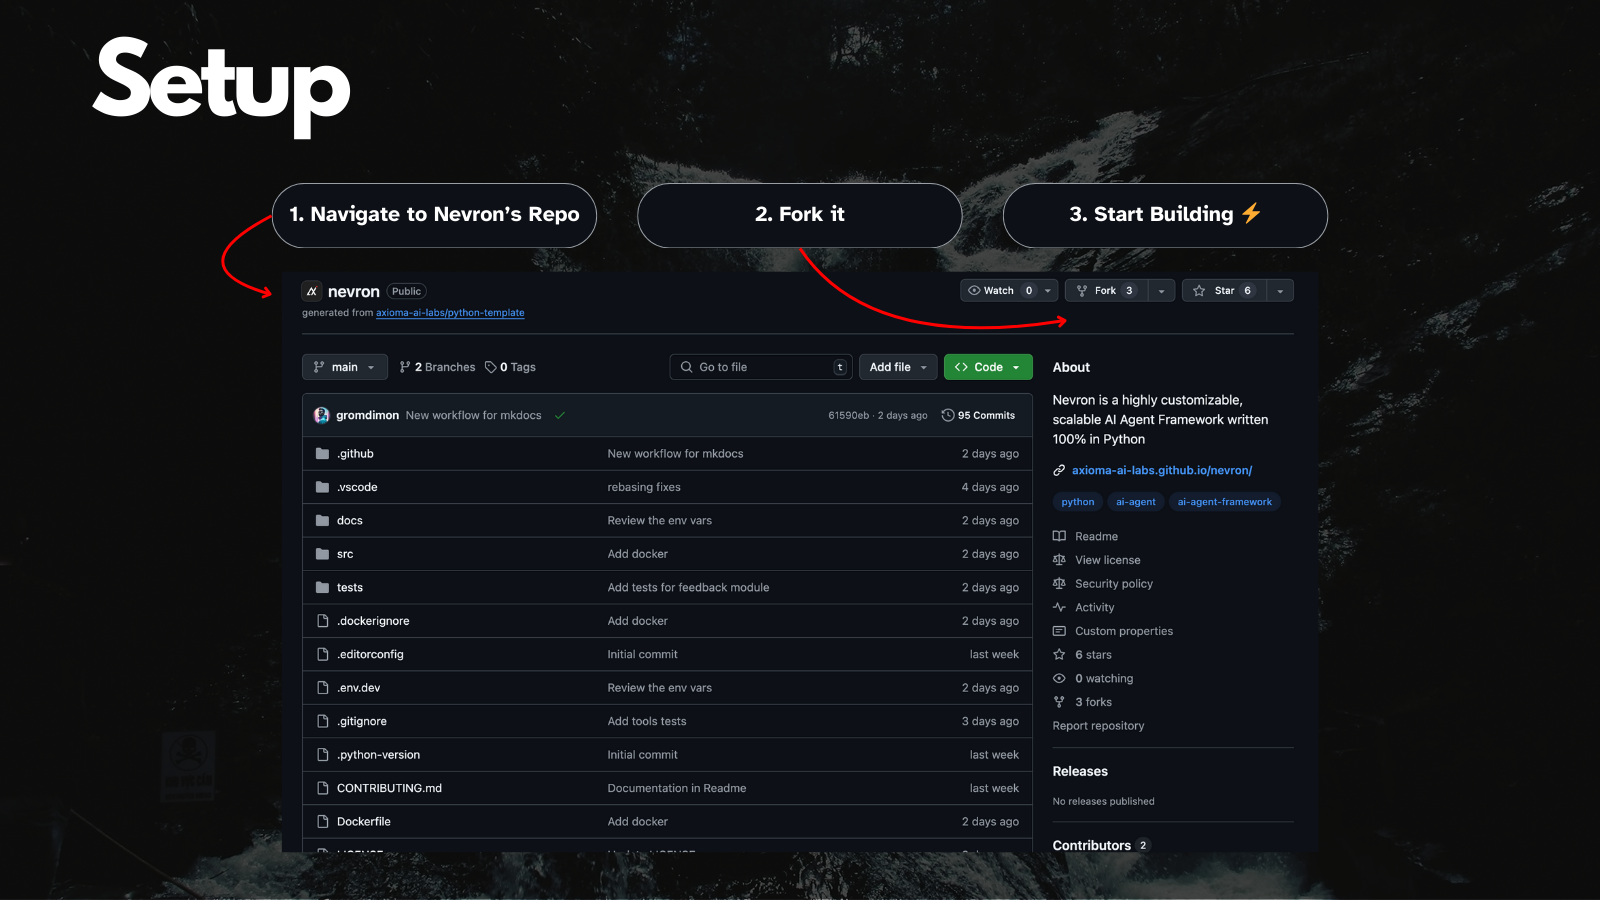Open commit message 'rebasing fixes'
Screen dimensions: 1600x900
pyautogui.click(x=644, y=487)
